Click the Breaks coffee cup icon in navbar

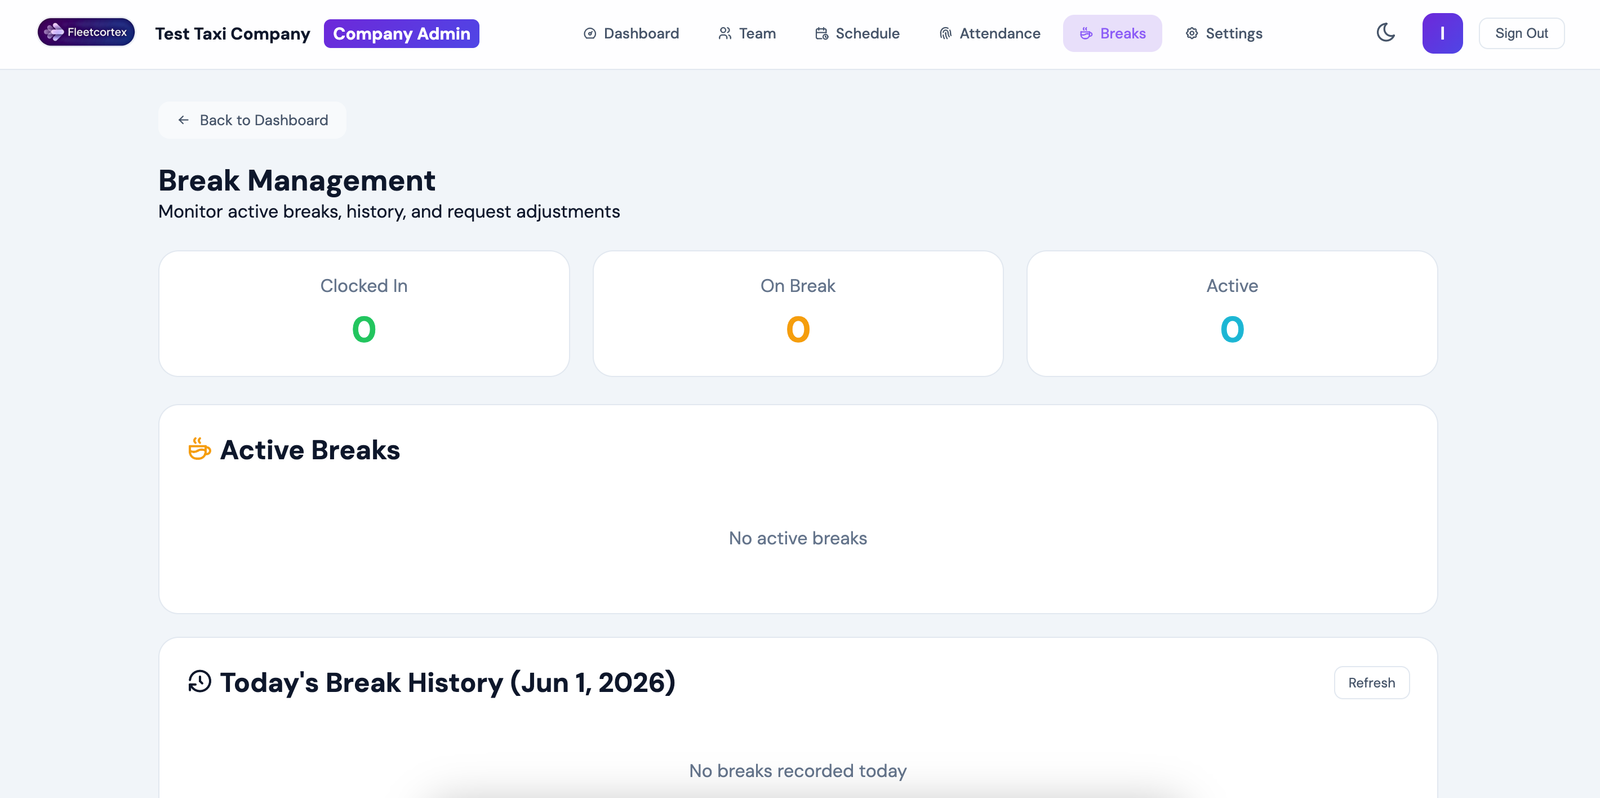point(1086,34)
